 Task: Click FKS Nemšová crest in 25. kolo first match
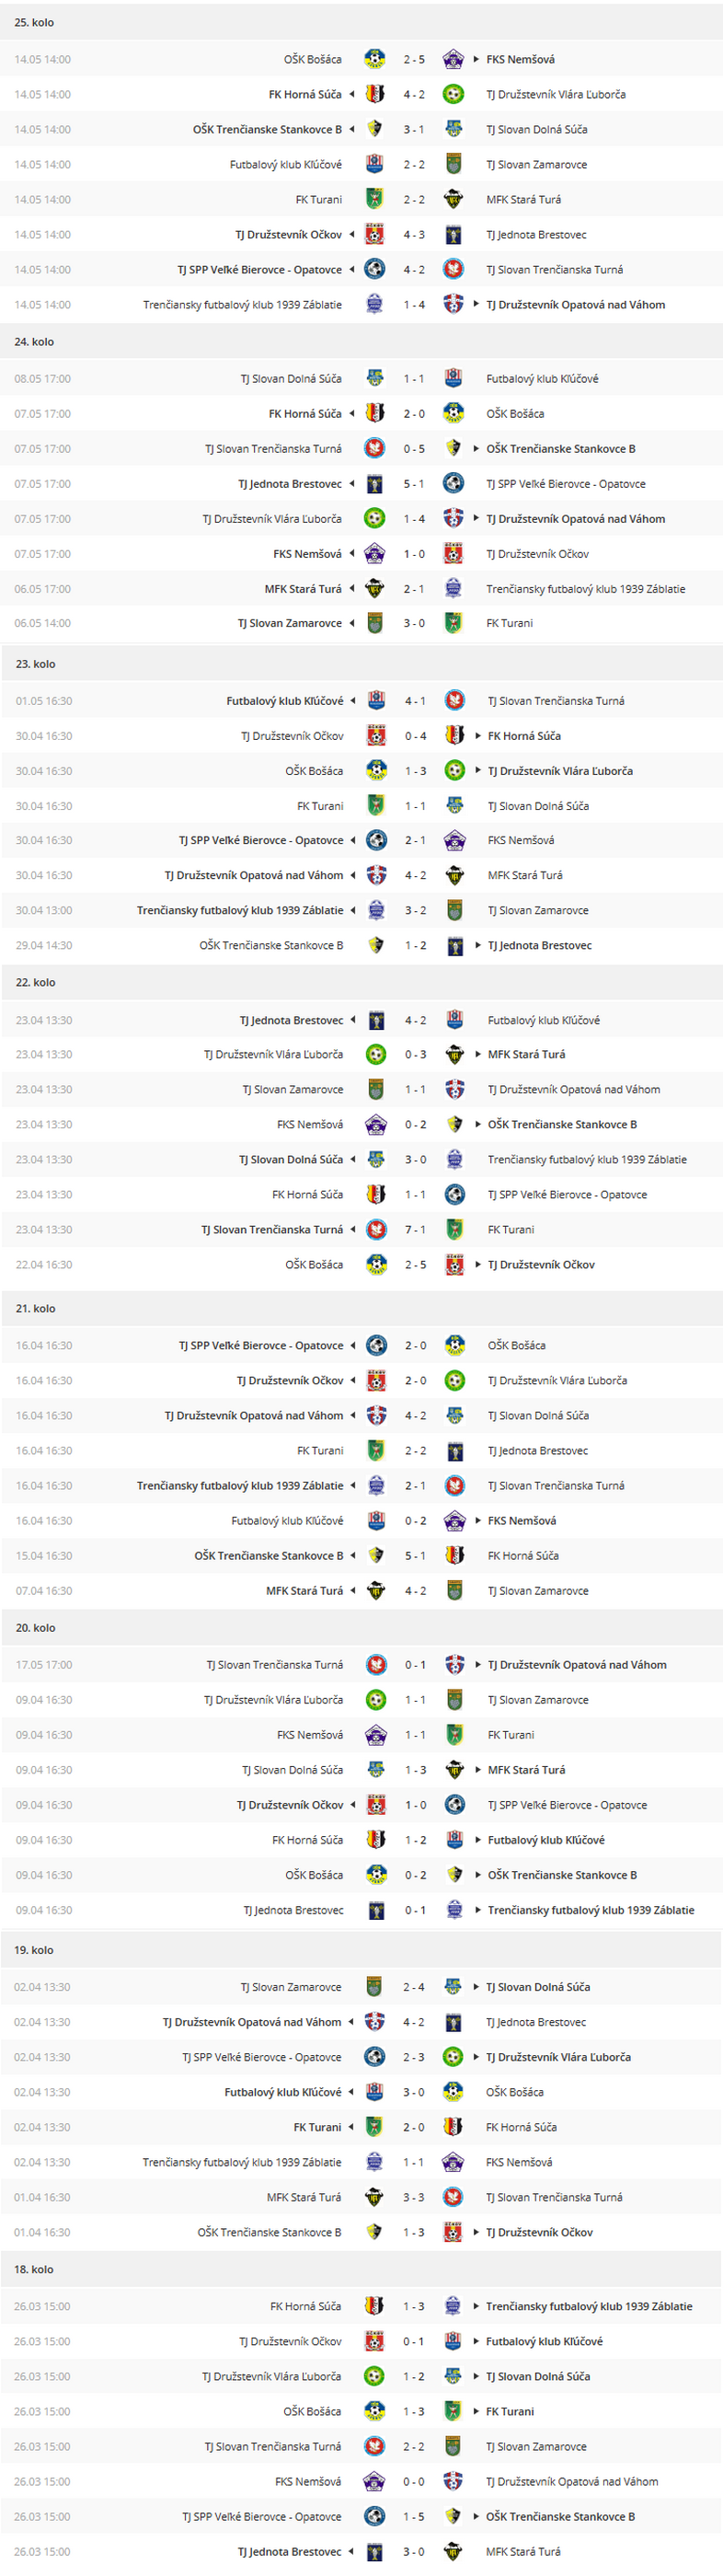(453, 59)
